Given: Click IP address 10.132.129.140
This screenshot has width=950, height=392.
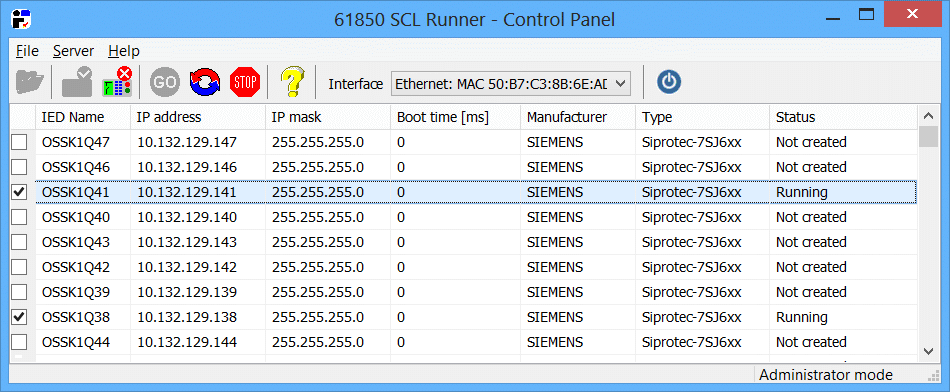Looking at the screenshot, I should (x=187, y=217).
